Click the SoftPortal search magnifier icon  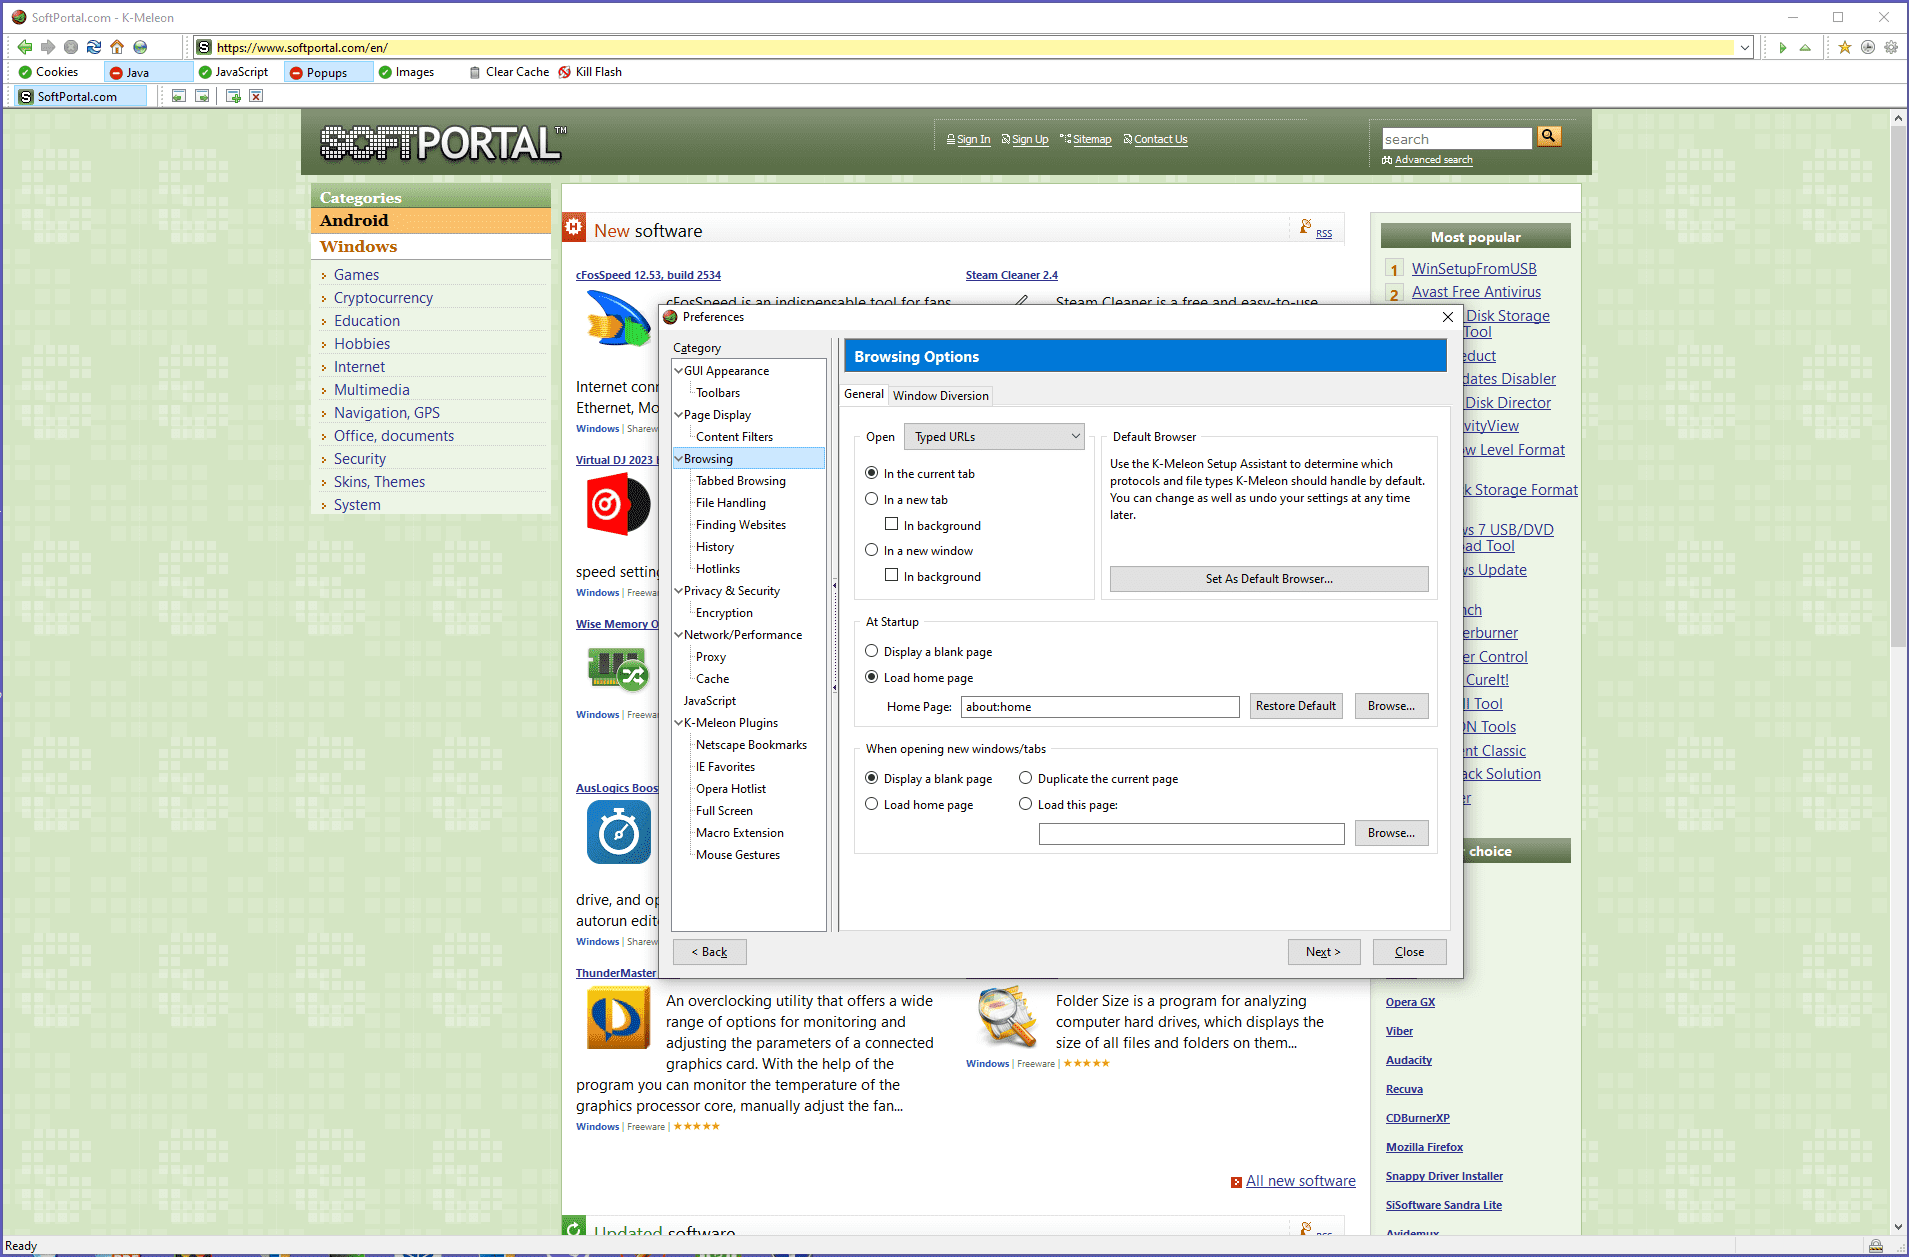coord(1549,136)
